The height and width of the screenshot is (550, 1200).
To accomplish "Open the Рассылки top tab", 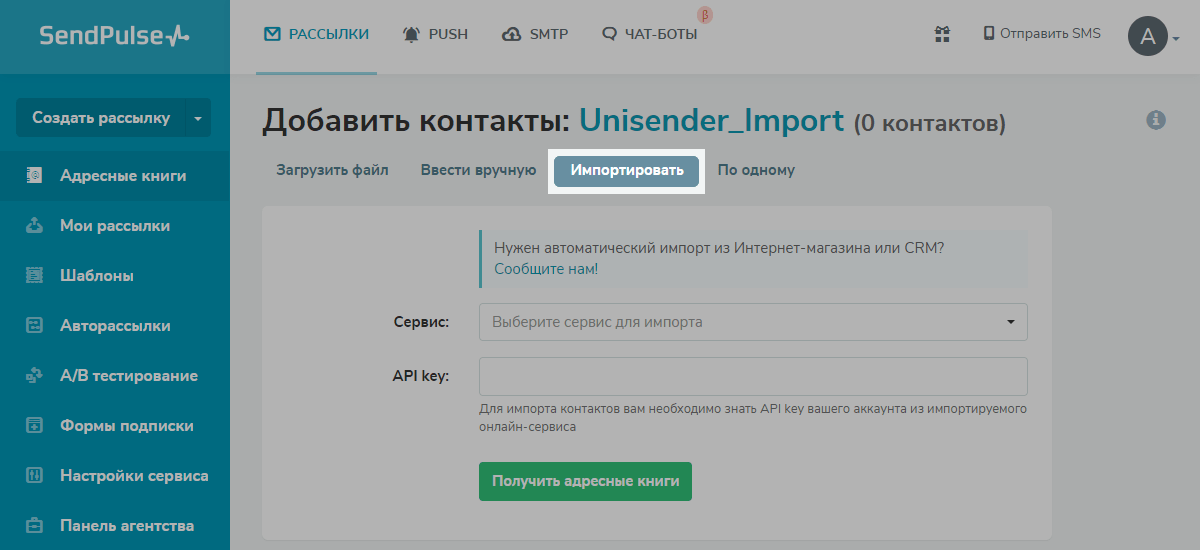I will click(x=316, y=34).
